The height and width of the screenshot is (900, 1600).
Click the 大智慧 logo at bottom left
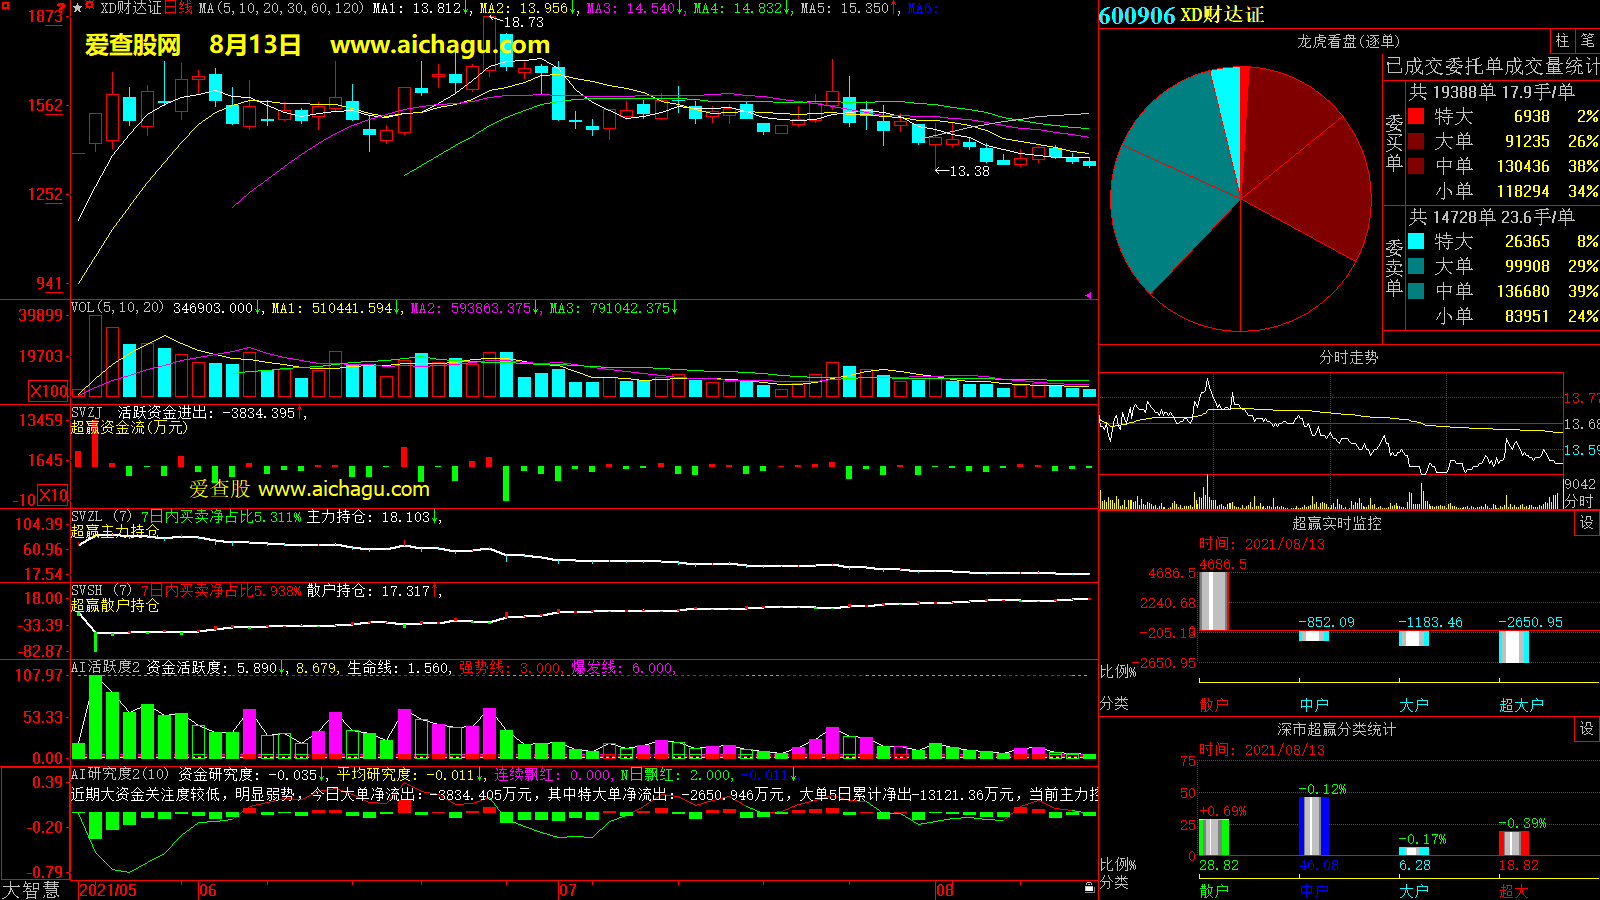tap(32, 890)
